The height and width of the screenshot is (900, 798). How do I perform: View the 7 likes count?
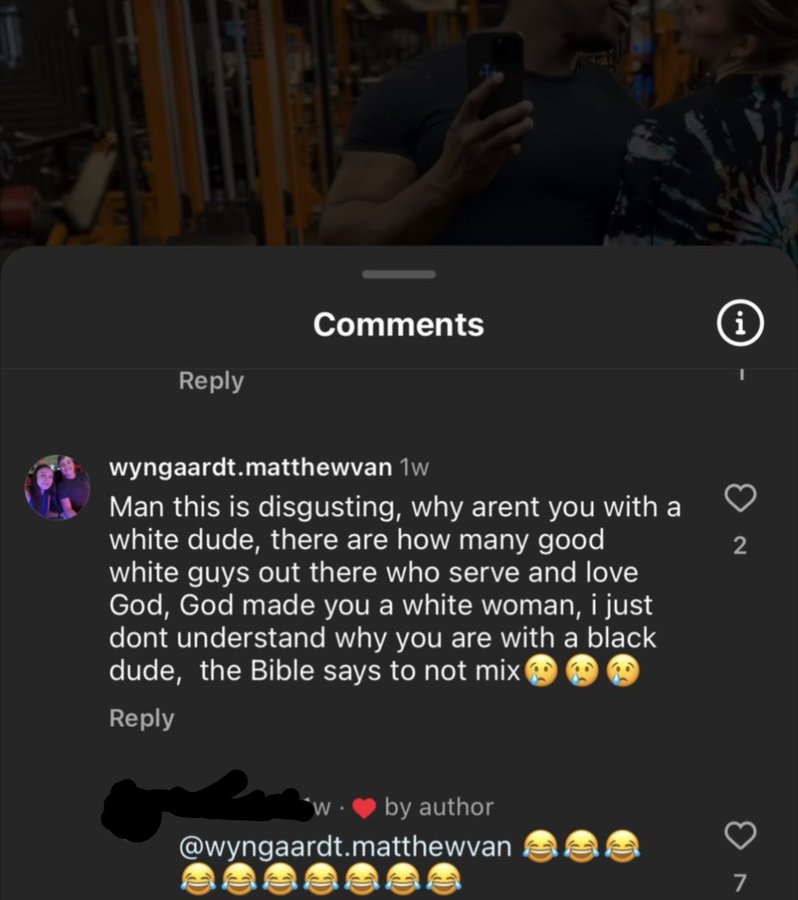tap(740, 882)
